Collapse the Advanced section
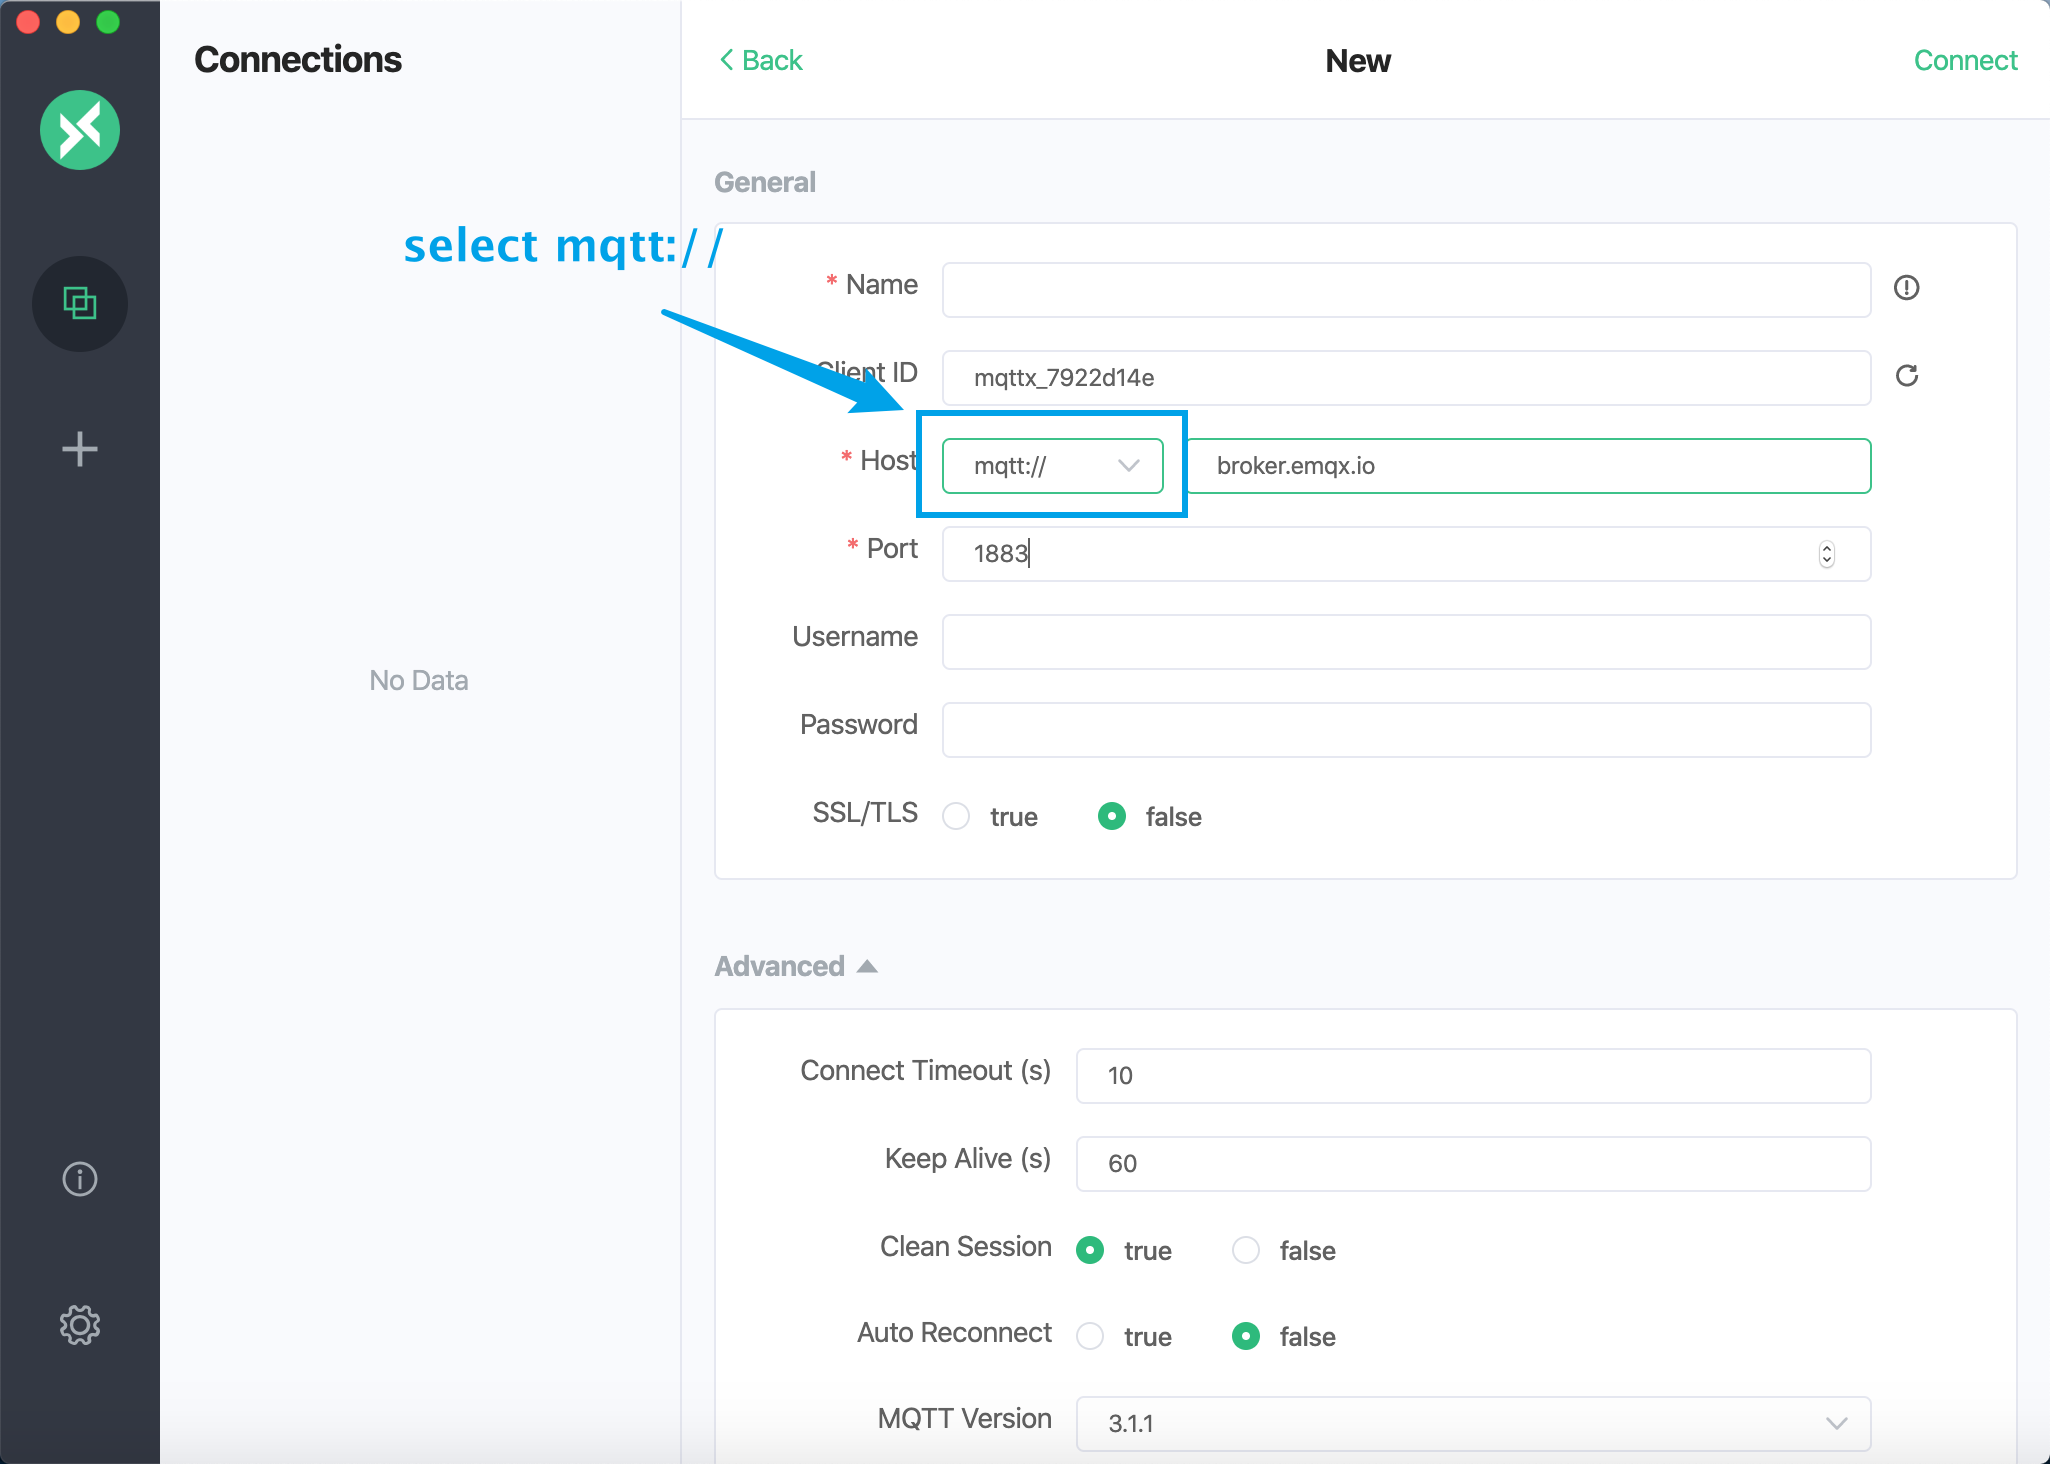This screenshot has width=2050, height=1464. tap(796, 966)
